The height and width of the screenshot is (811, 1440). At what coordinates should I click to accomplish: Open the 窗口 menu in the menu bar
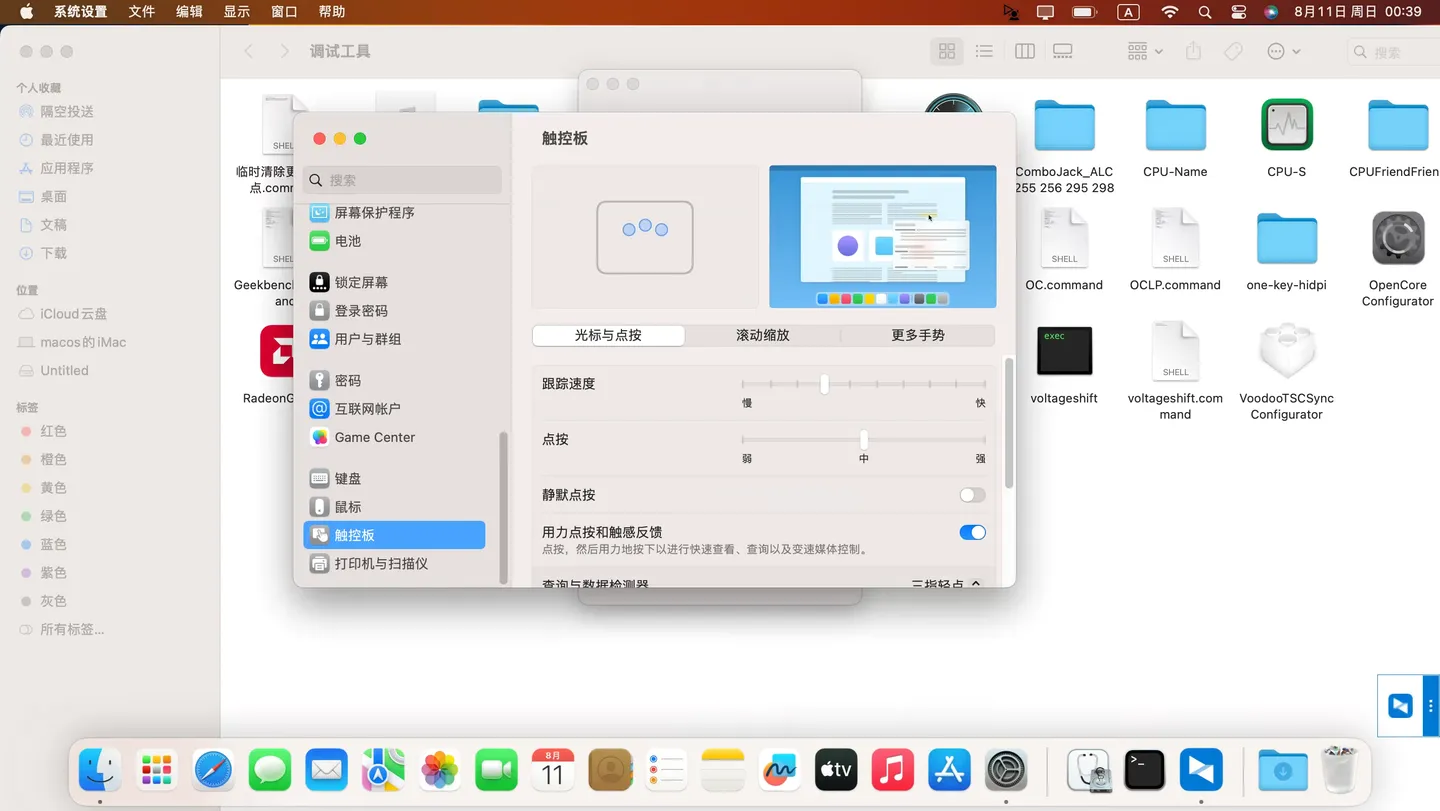[283, 11]
